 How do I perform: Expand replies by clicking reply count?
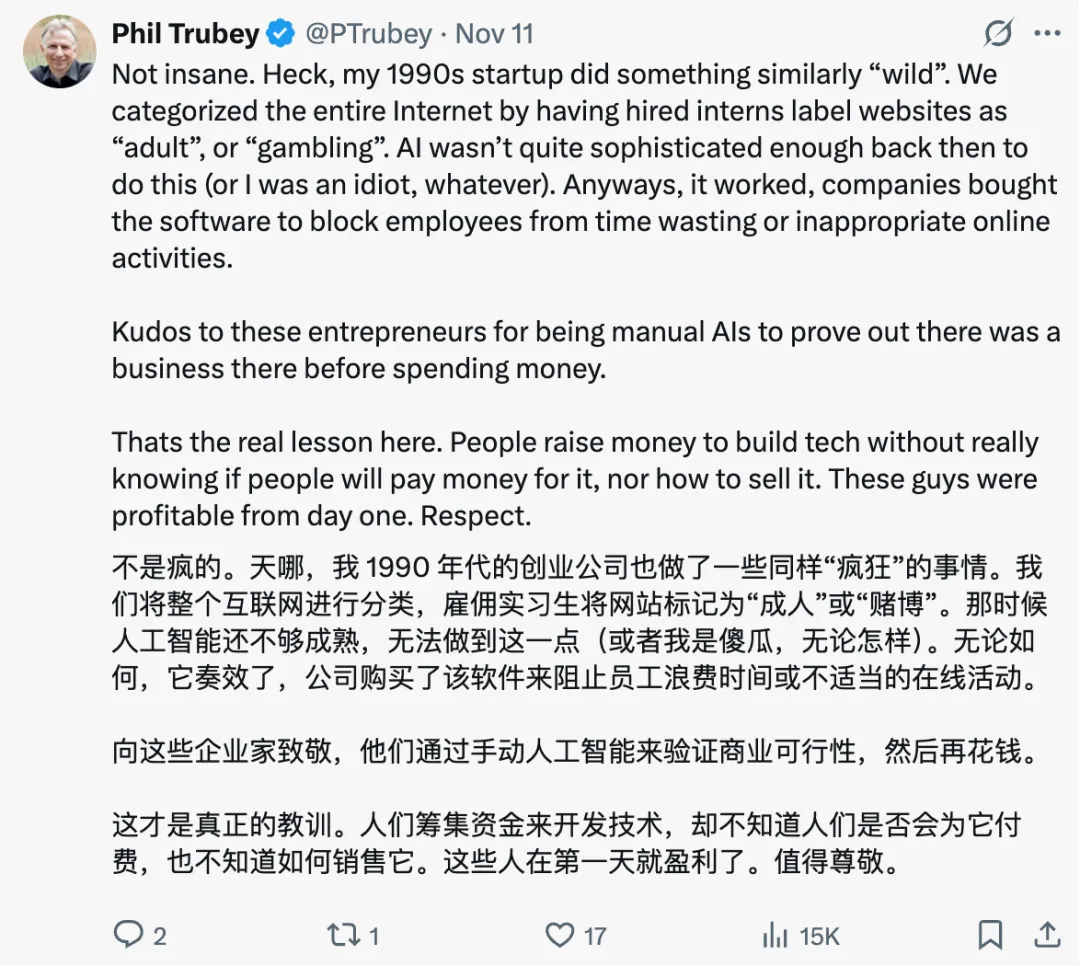[x=158, y=935]
